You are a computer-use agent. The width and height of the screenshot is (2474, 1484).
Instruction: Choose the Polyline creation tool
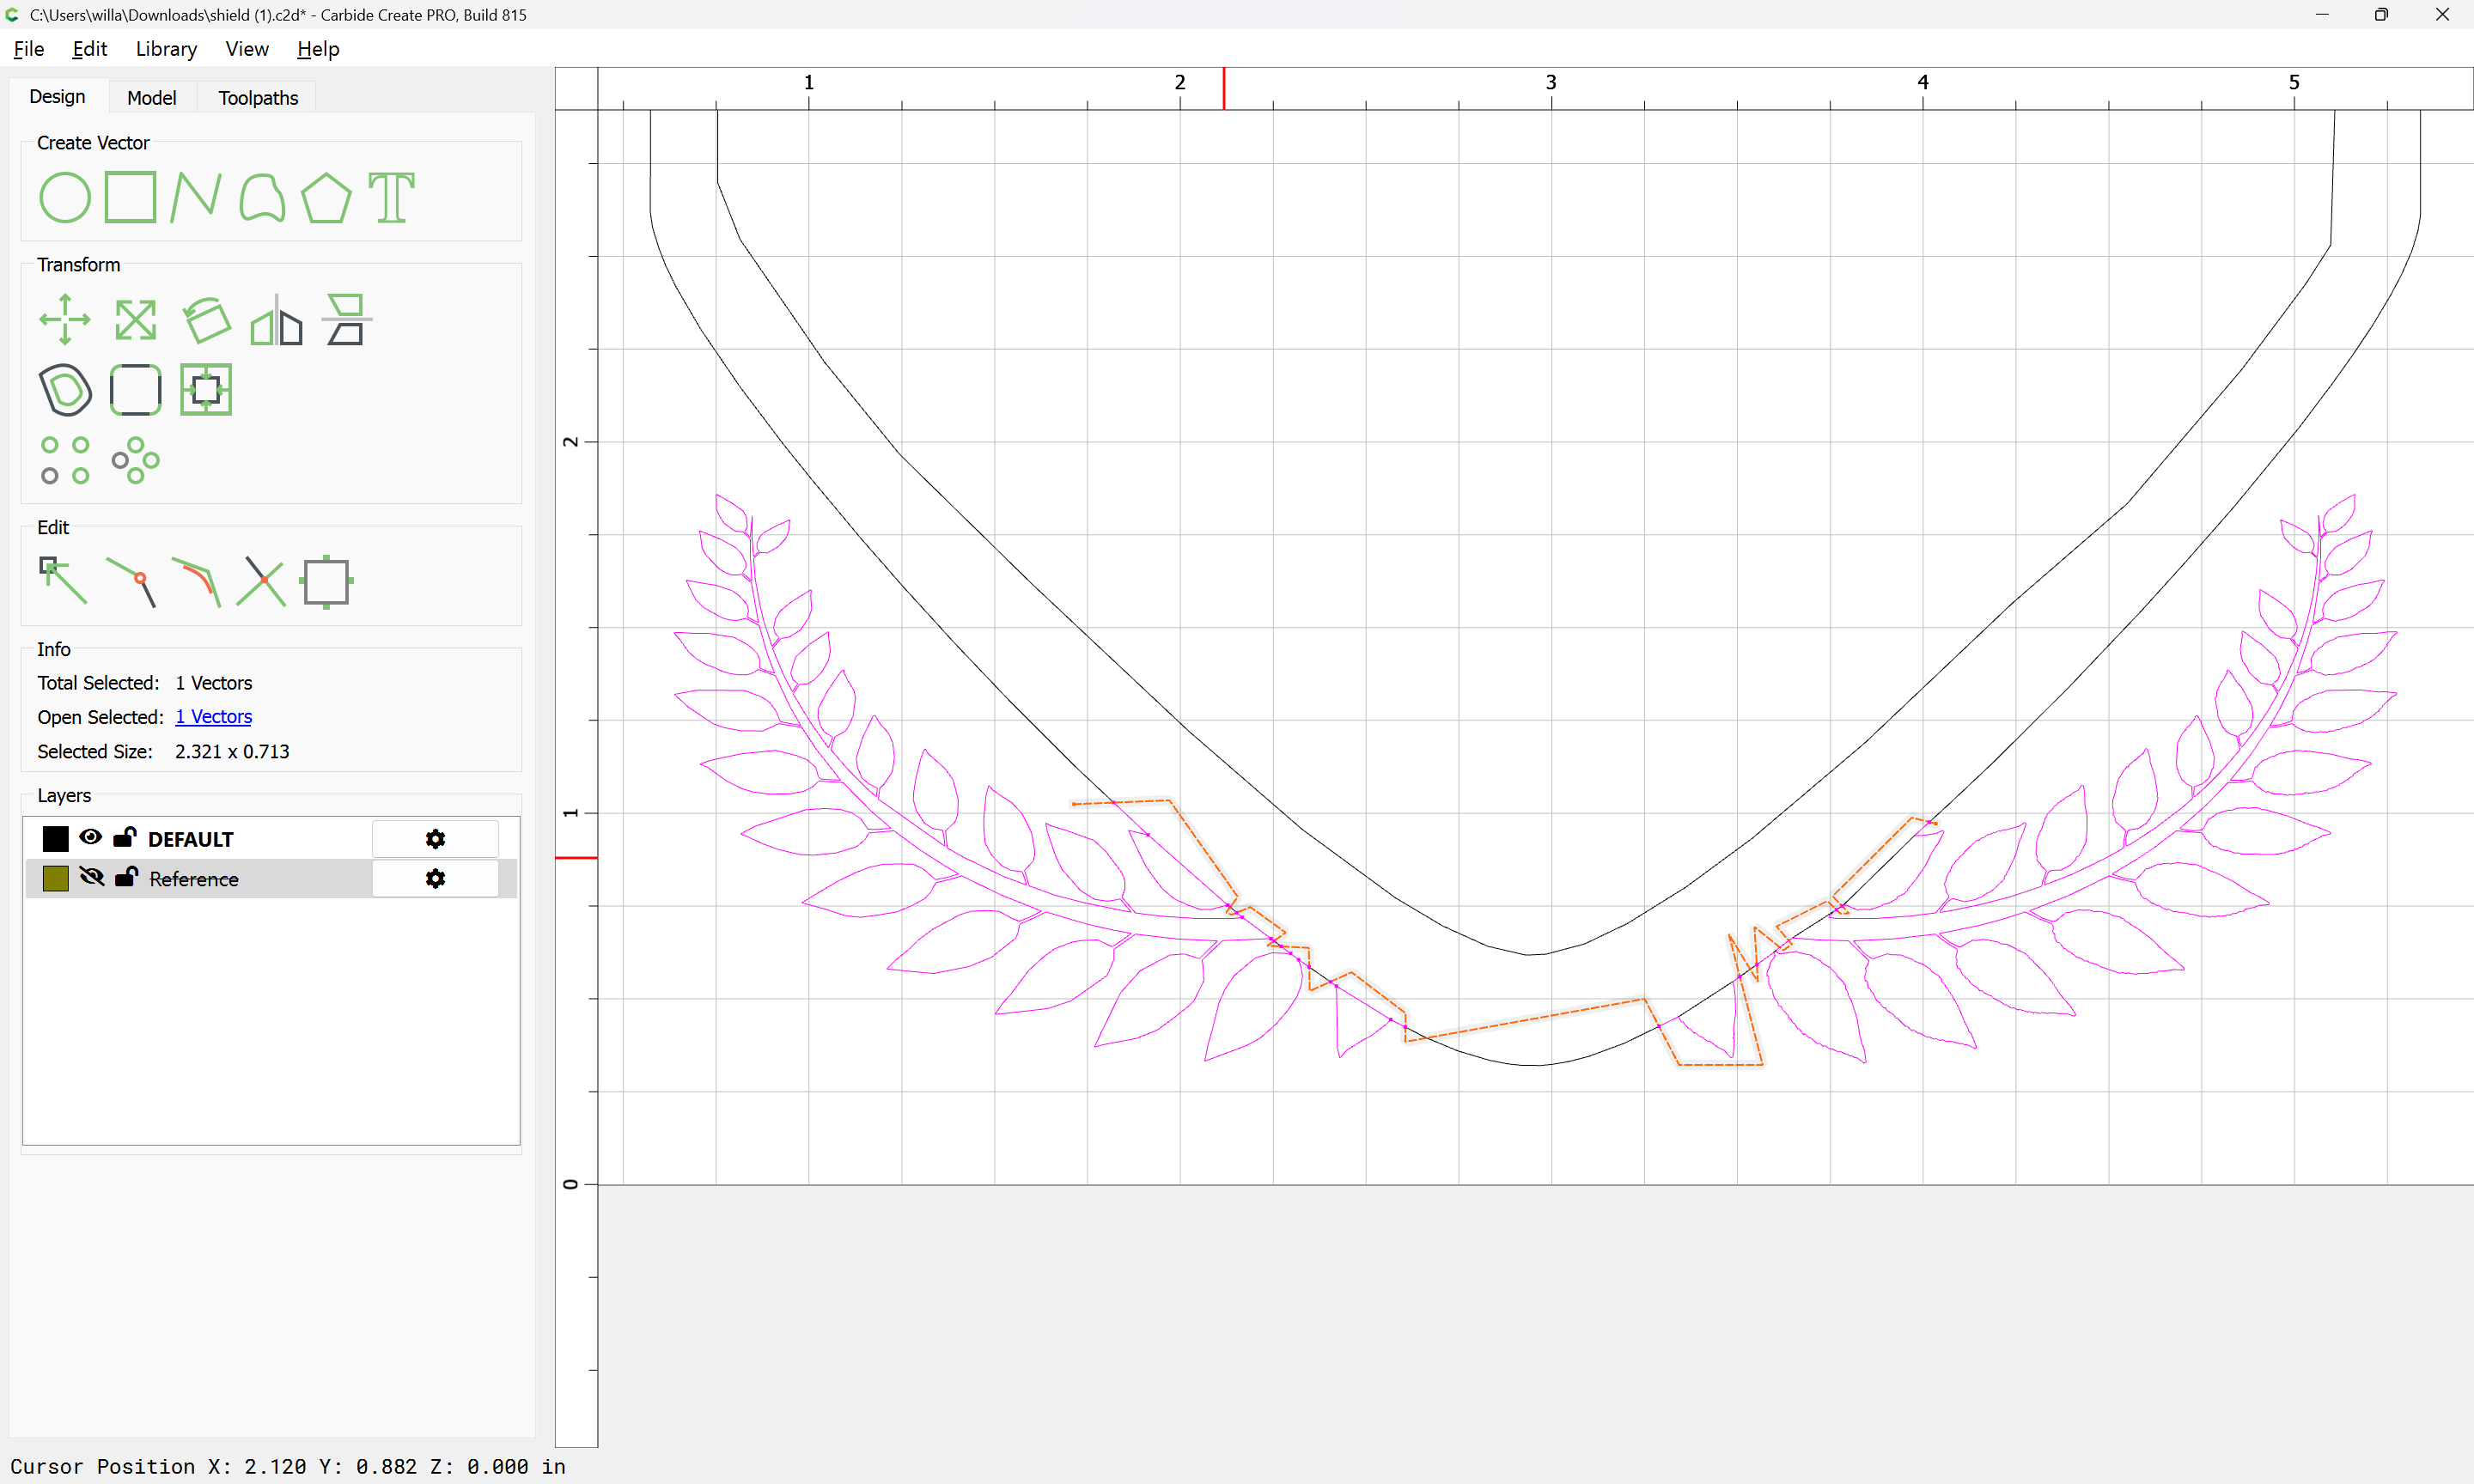(x=196, y=197)
